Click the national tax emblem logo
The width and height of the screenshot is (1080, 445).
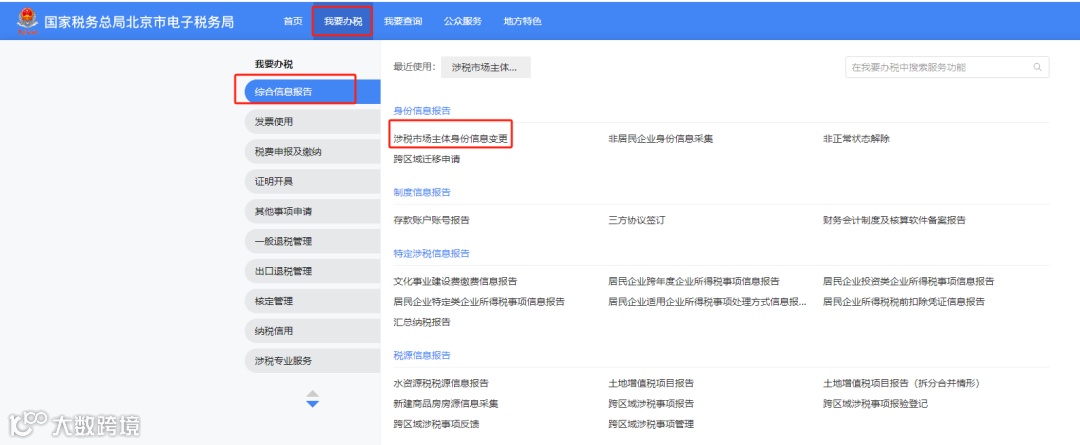coord(28,21)
